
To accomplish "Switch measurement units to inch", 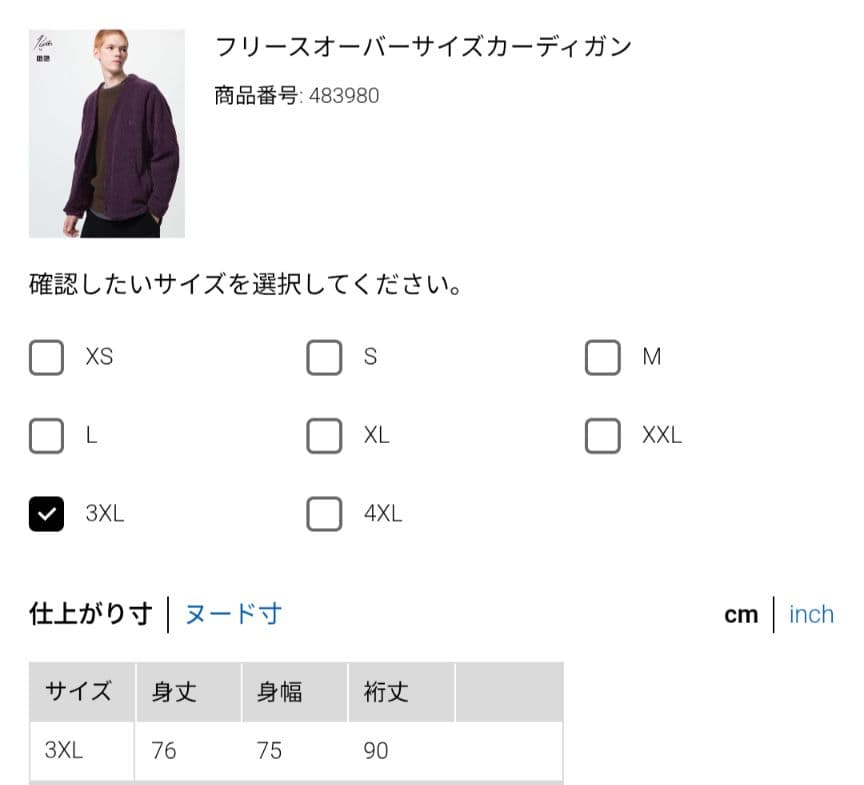I will (x=811, y=615).
